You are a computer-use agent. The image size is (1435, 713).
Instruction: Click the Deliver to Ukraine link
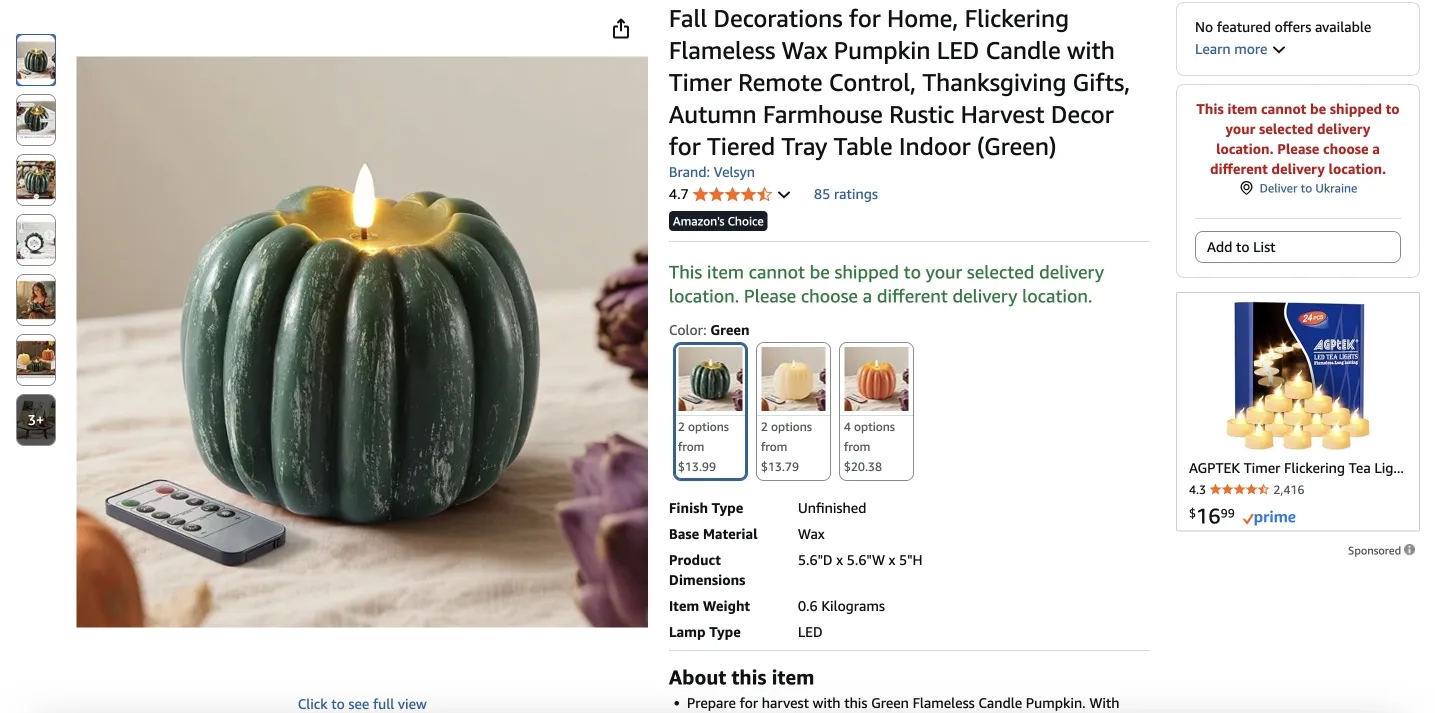1307,188
